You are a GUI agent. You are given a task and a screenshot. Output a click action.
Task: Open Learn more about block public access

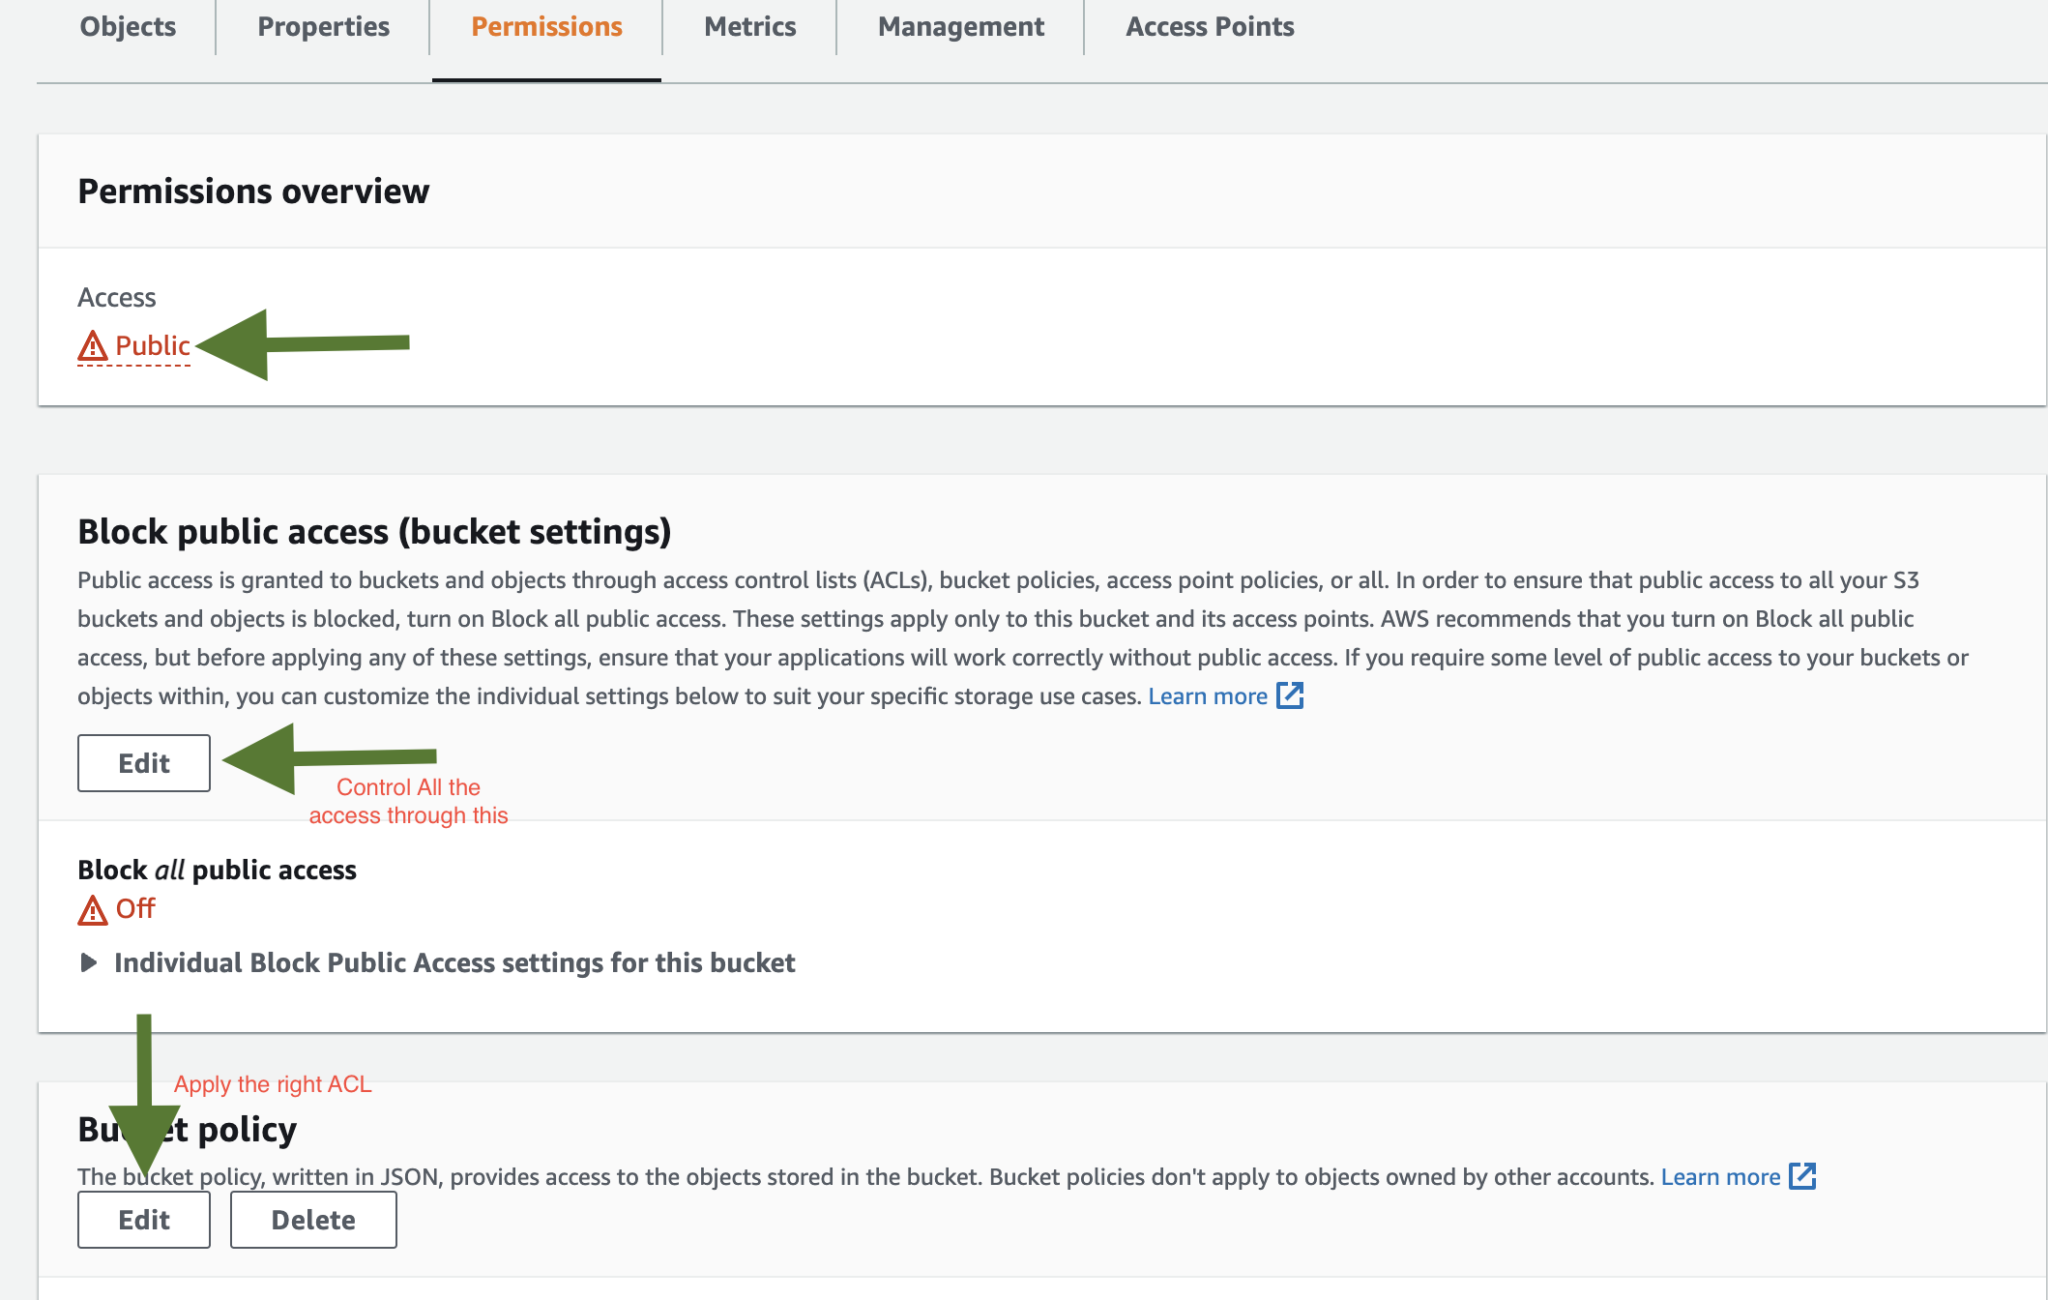coord(1209,695)
